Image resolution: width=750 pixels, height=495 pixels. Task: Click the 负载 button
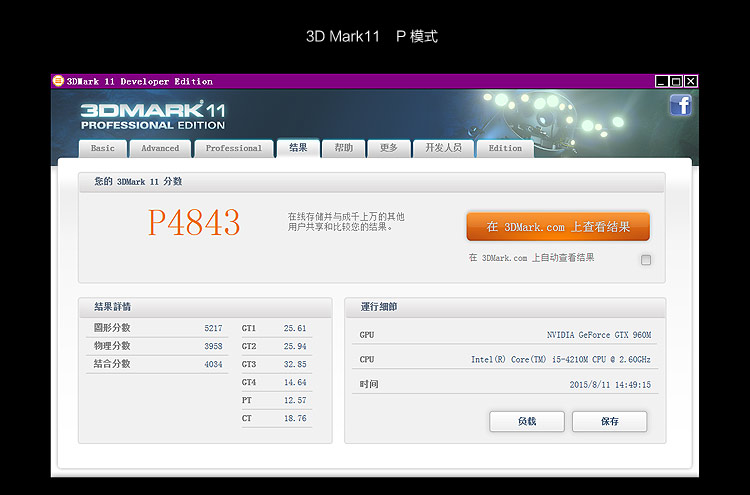click(527, 421)
